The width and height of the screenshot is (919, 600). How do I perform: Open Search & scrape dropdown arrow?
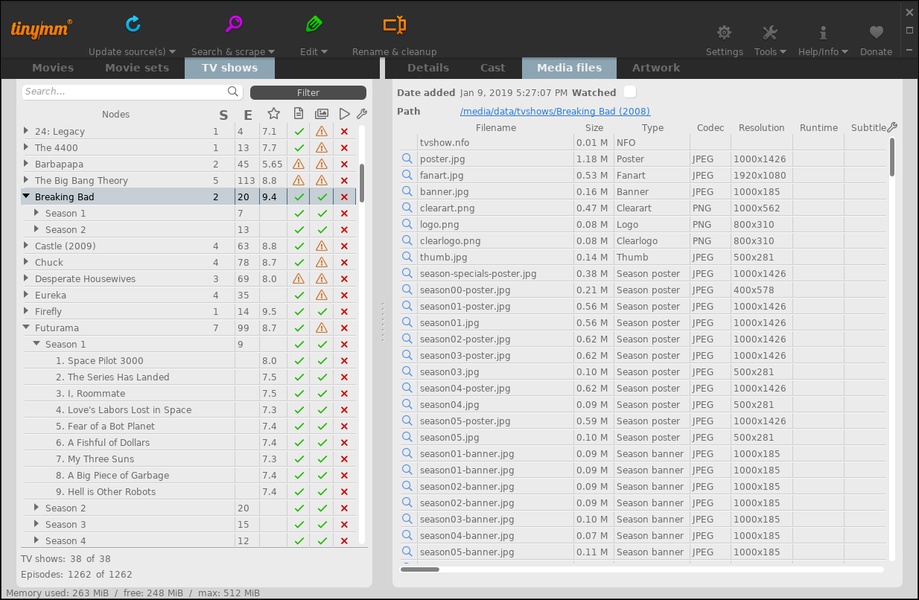[271, 52]
